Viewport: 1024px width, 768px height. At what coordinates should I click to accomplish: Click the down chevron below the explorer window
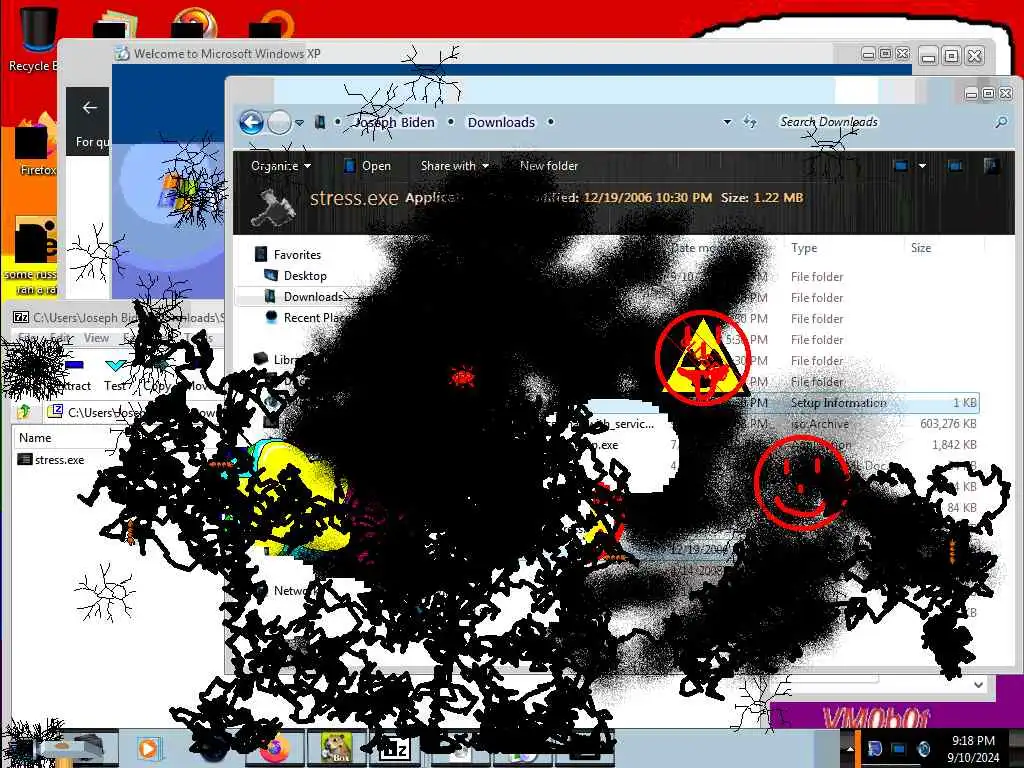pyautogui.click(x=978, y=684)
